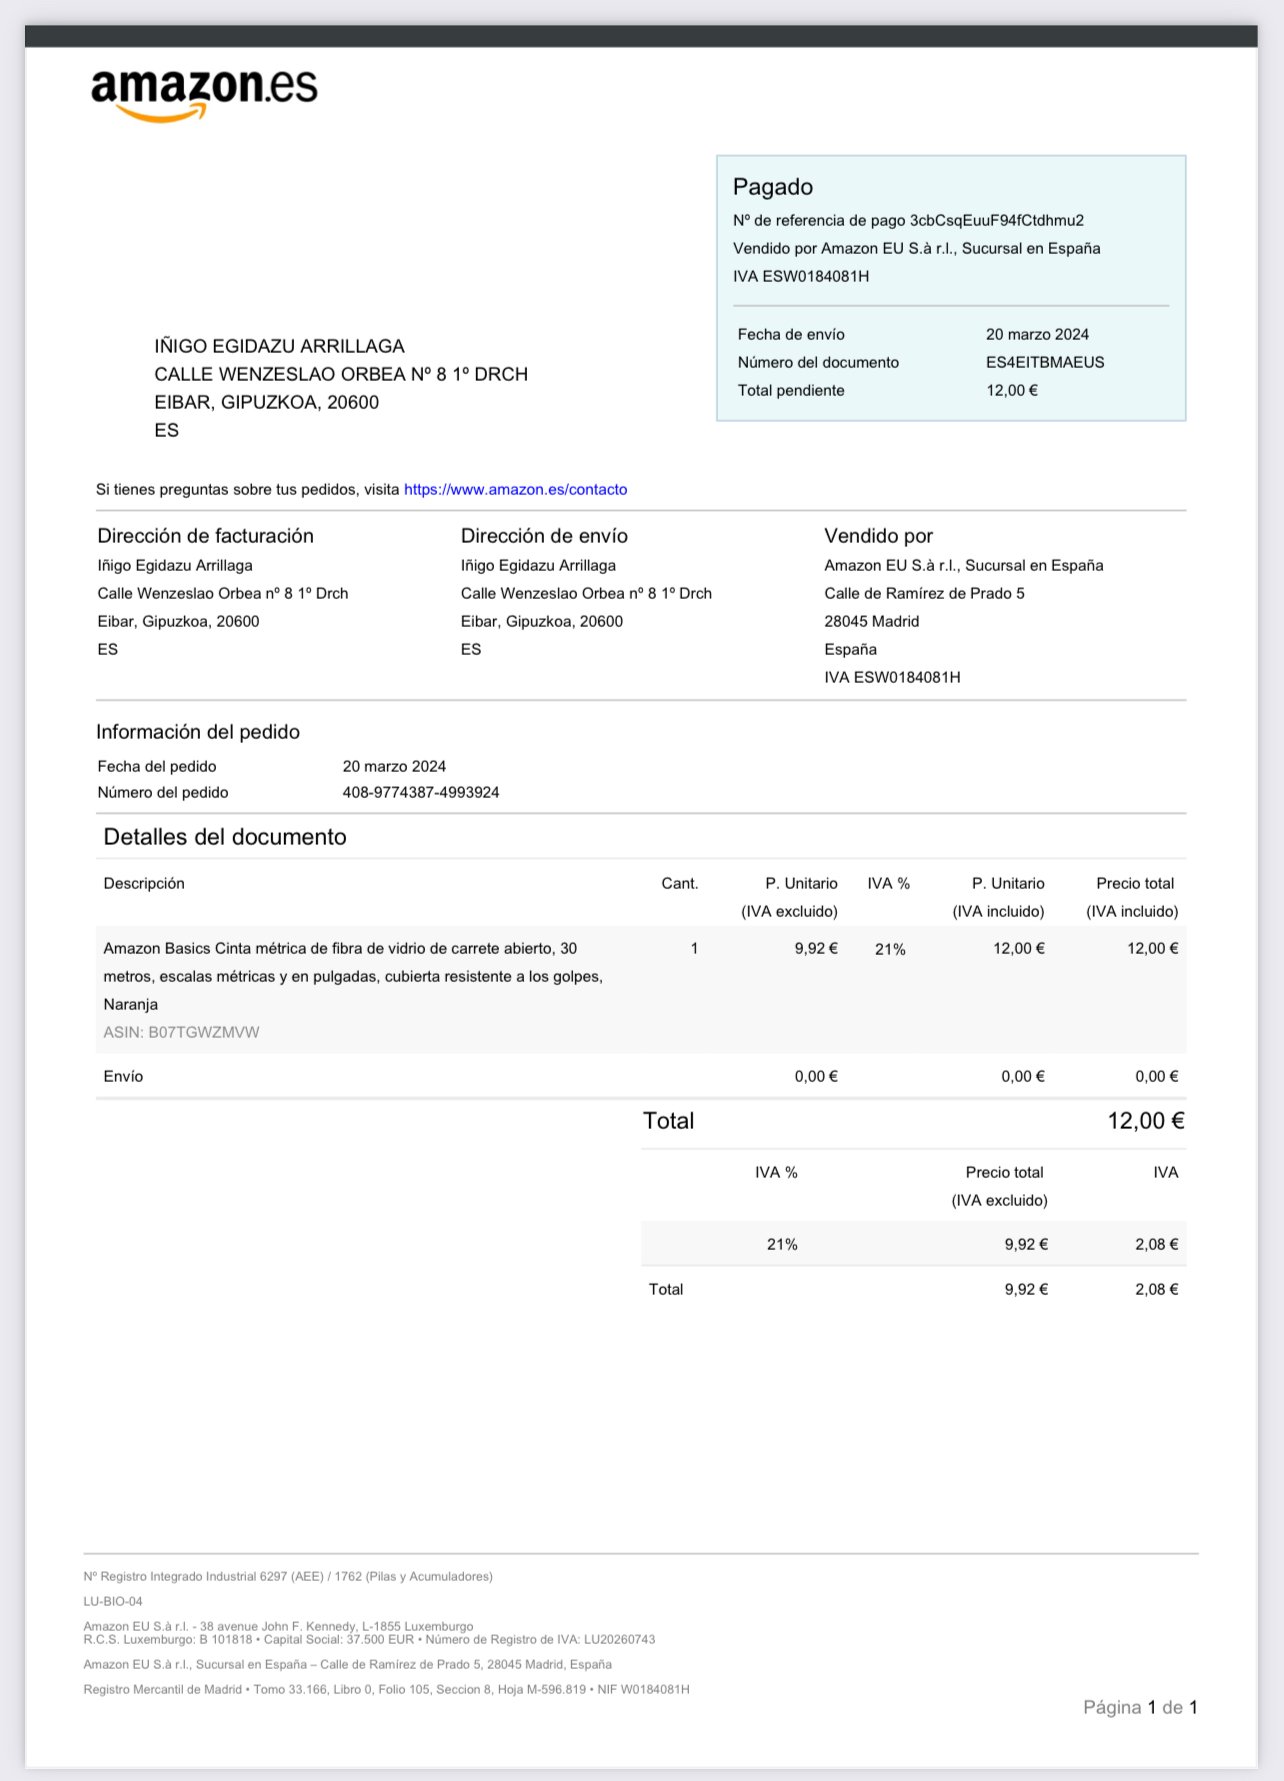Screen dimensions: 1284x1781
Task: Click 'Nº Registro Integrado Industrial 6297' footer line
Action: tap(288, 1576)
